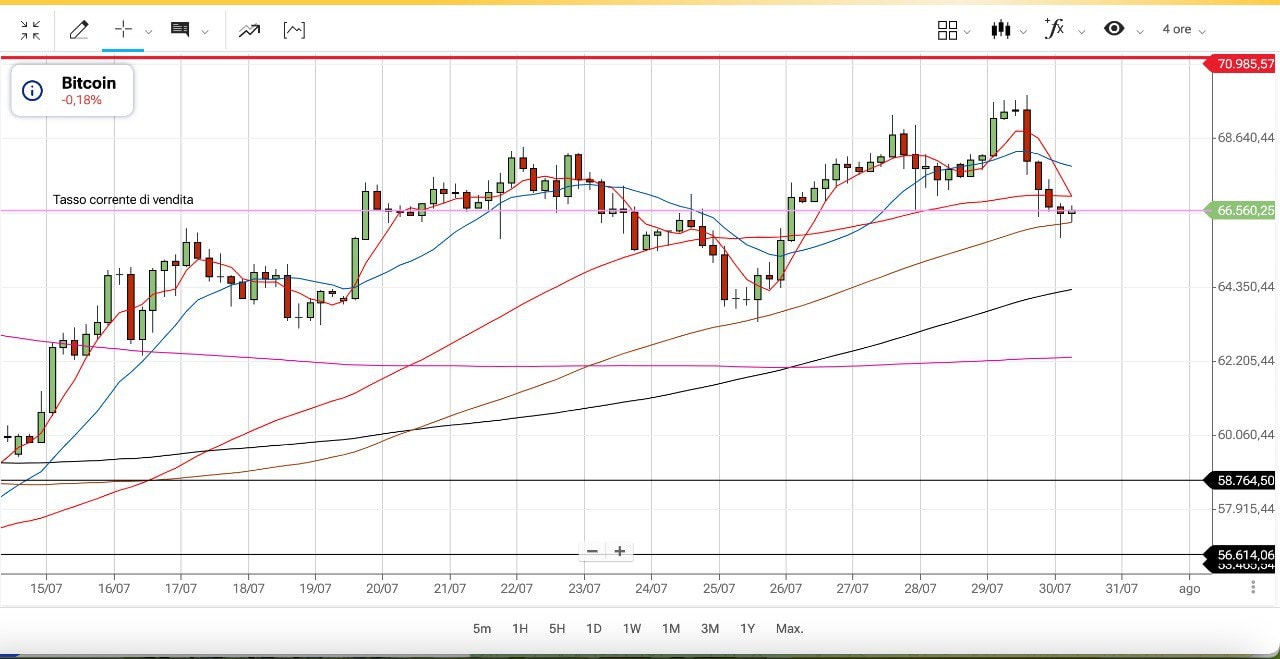
Task: Click the 'Tasso corrente di vendita' label
Action: [123, 200]
